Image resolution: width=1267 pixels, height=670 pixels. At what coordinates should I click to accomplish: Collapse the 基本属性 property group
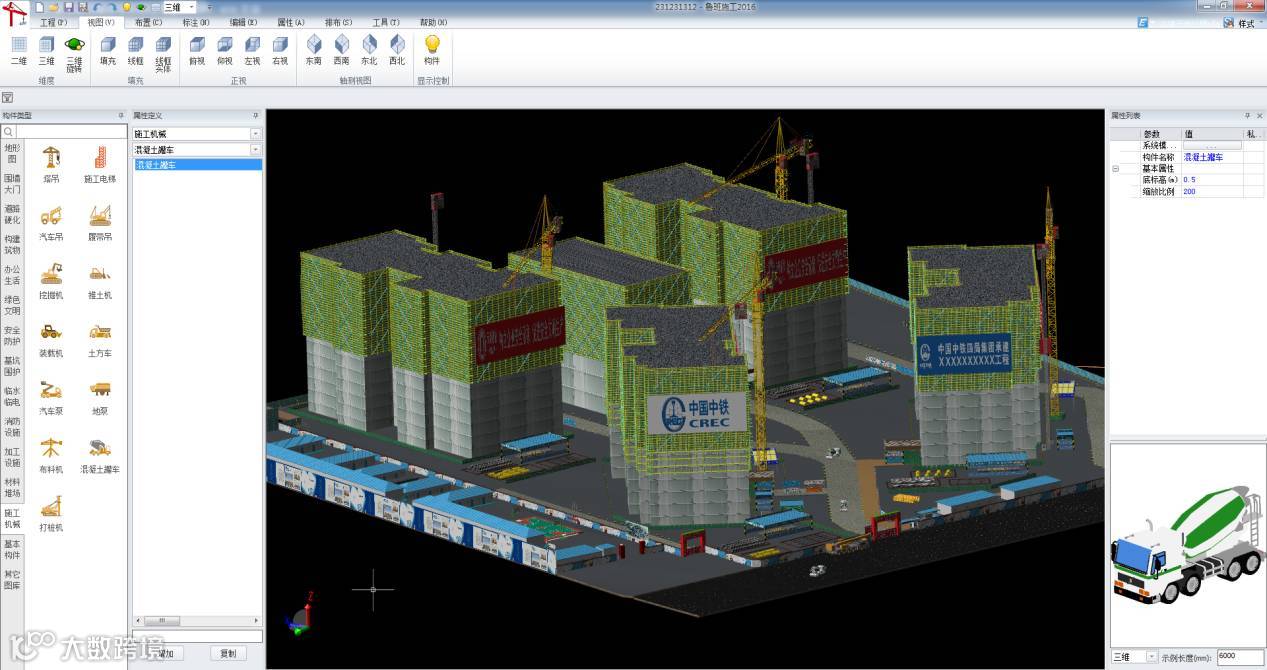coord(1115,169)
